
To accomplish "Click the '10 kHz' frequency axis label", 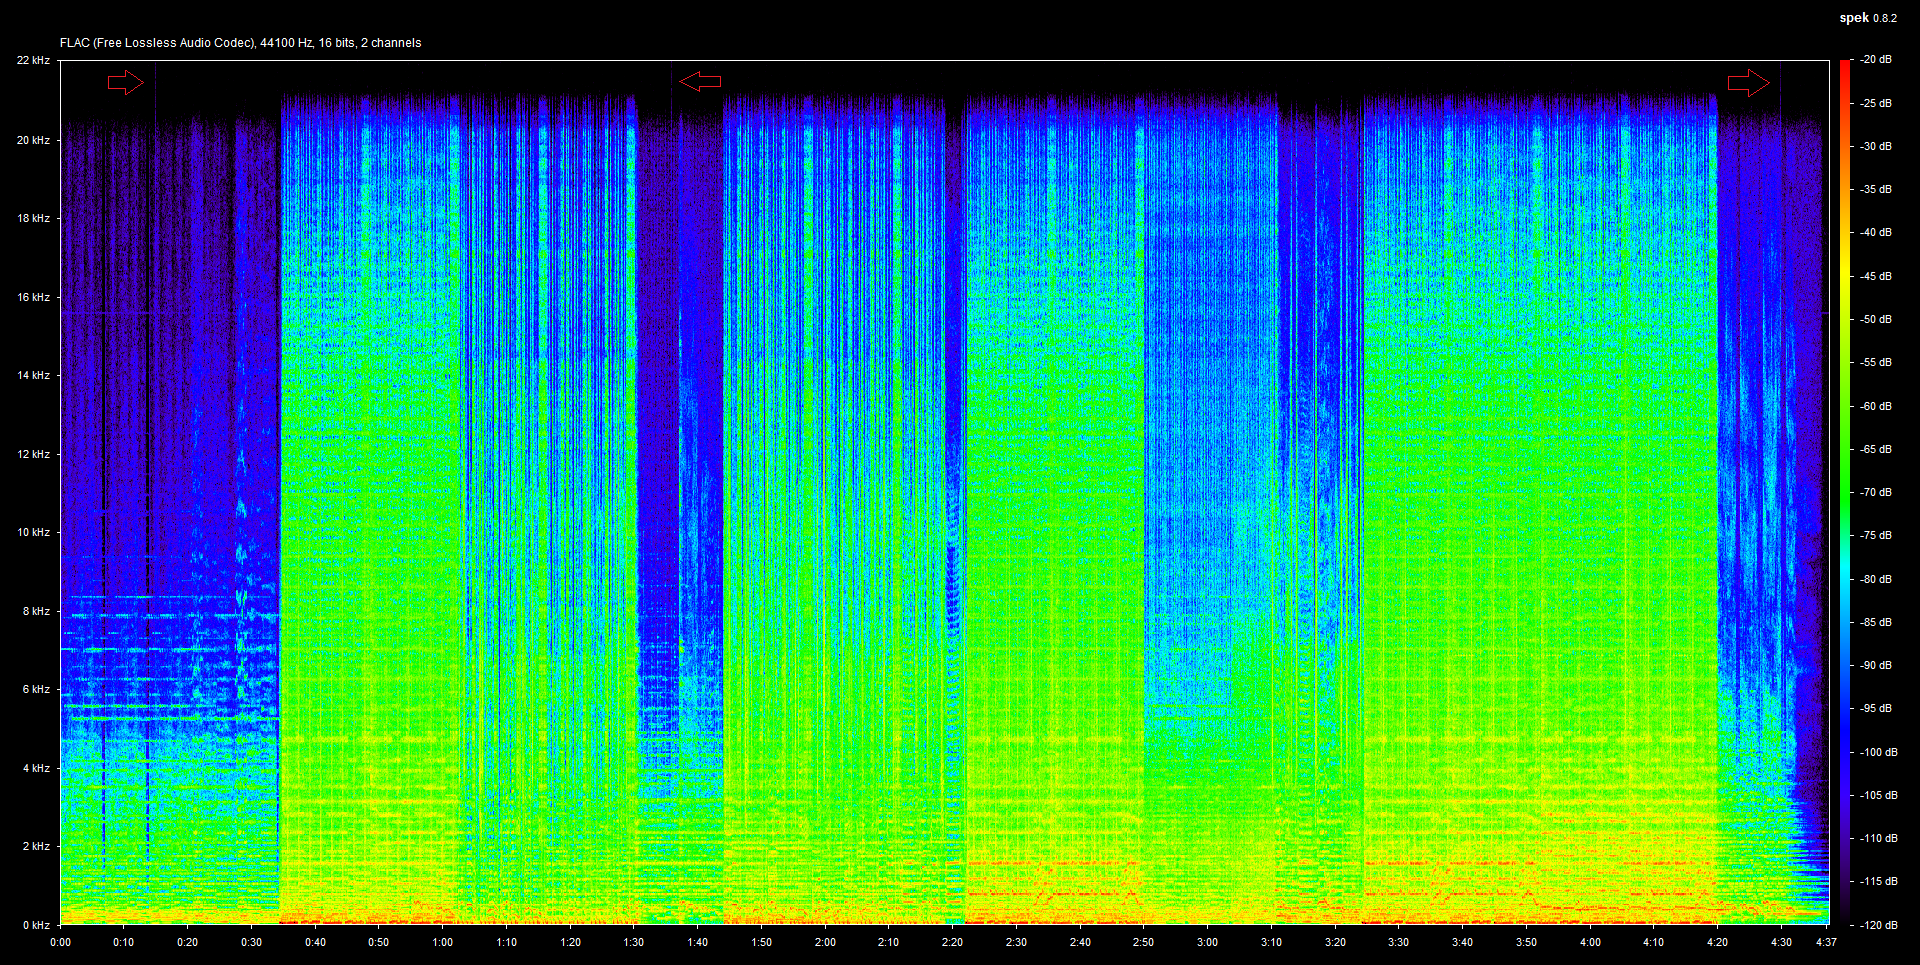I will (33, 532).
